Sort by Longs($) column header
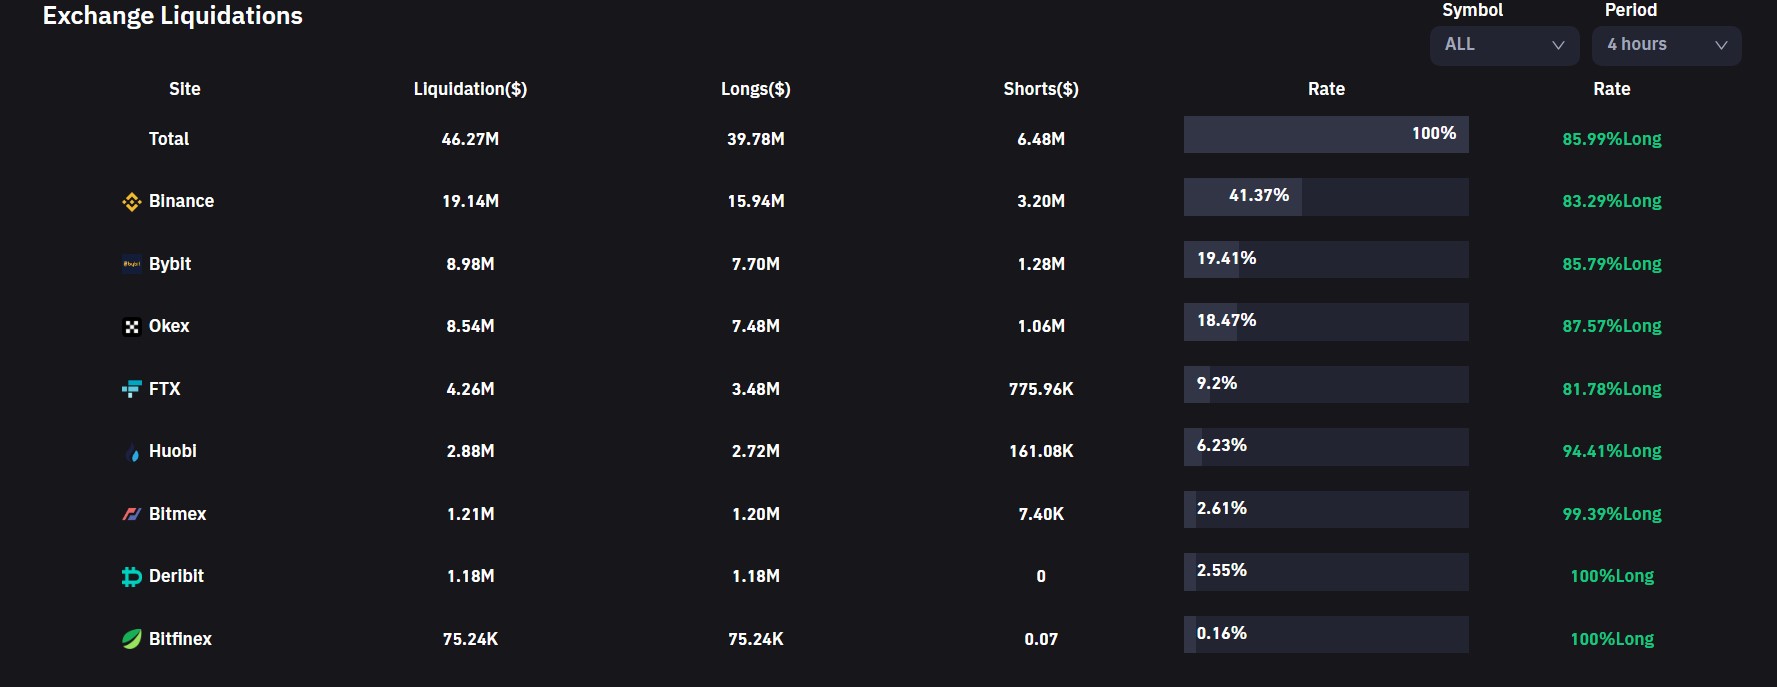The image size is (1777, 687). (755, 89)
